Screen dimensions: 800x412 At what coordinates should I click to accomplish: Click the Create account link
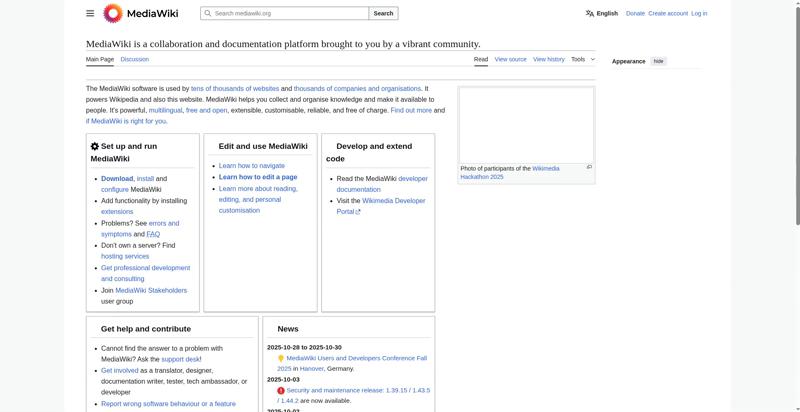click(x=668, y=13)
